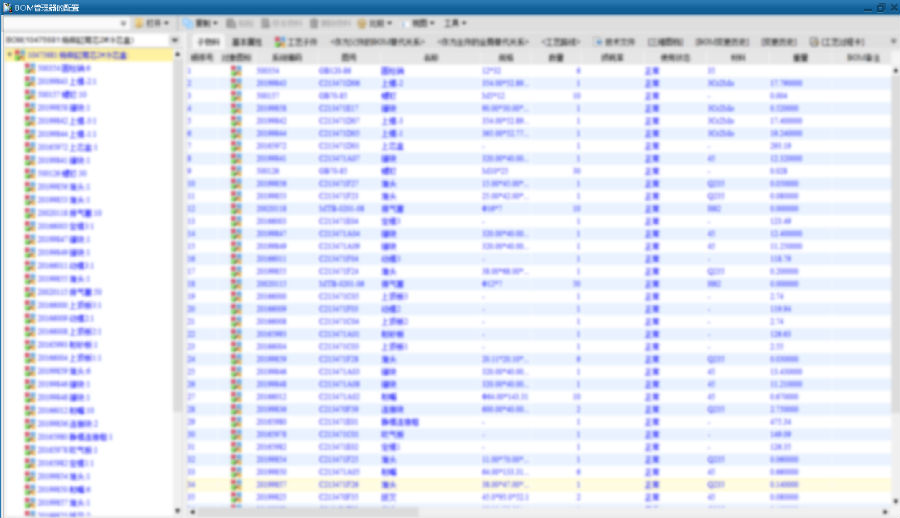Viewport: 900px width, 518px height.
Task: Click the root node icon in BOM tree
Action: [x=20, y=55]
